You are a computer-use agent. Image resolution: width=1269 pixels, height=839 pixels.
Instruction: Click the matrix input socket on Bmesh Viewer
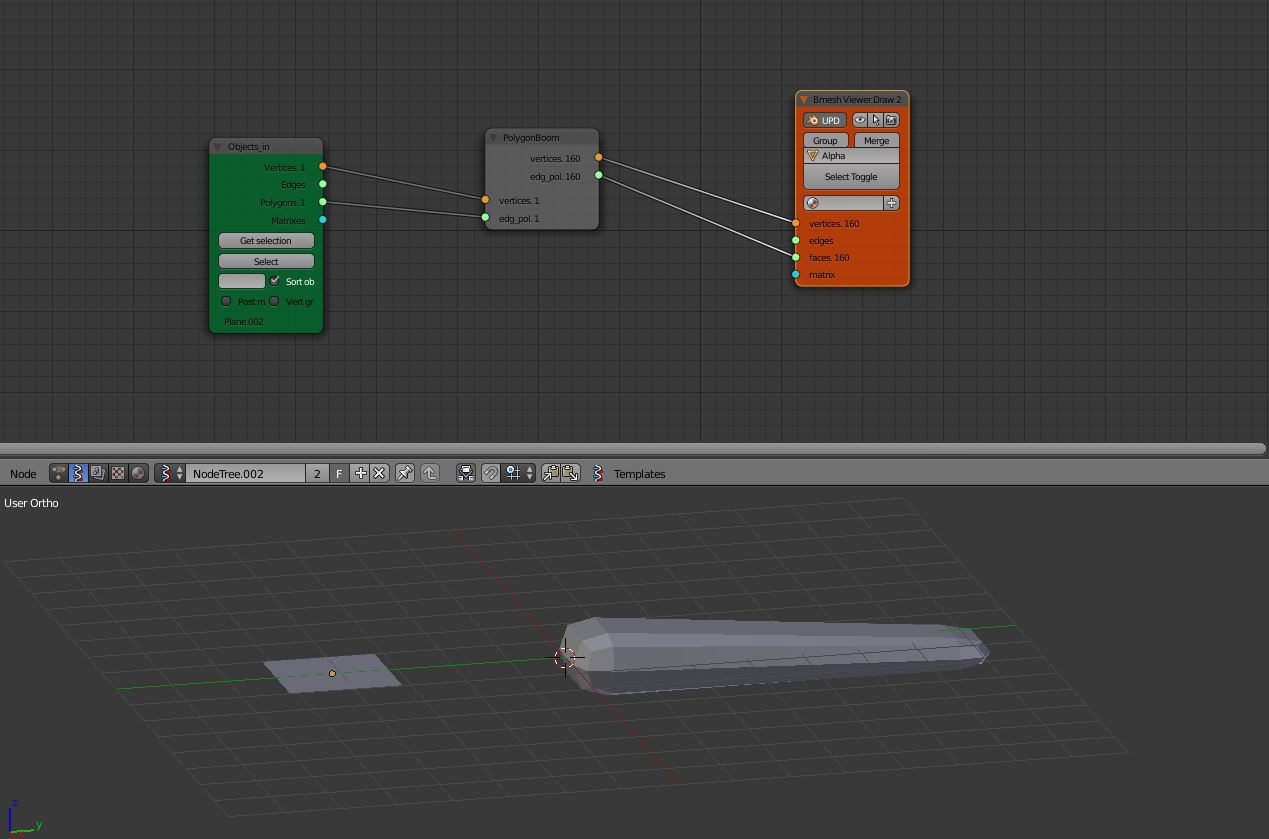pos(796,274)
